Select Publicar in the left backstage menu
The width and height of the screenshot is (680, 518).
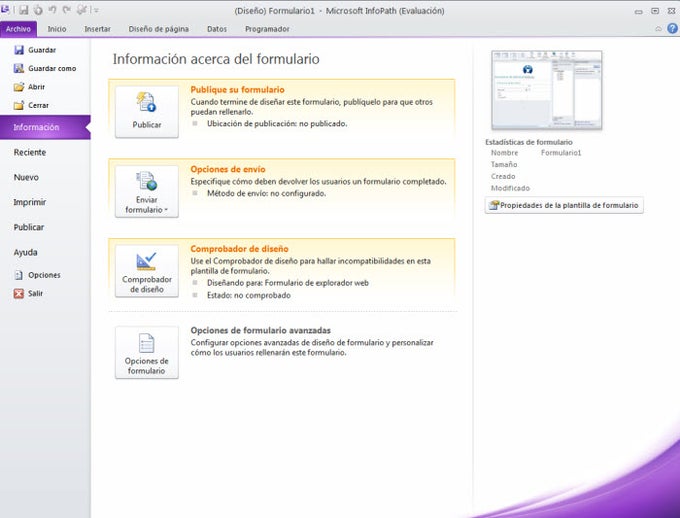click(x=29, y=227)
